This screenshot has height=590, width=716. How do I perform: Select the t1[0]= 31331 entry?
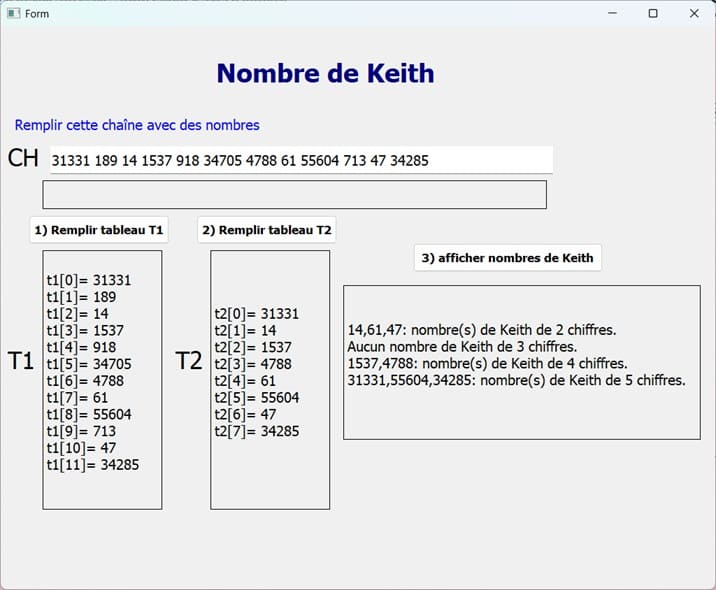[x=89, y=281]
